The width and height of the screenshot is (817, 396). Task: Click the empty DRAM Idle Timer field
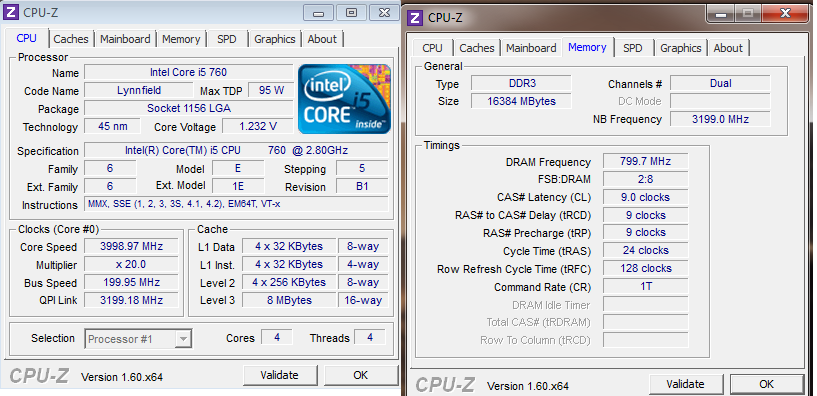tap(646, 305)
